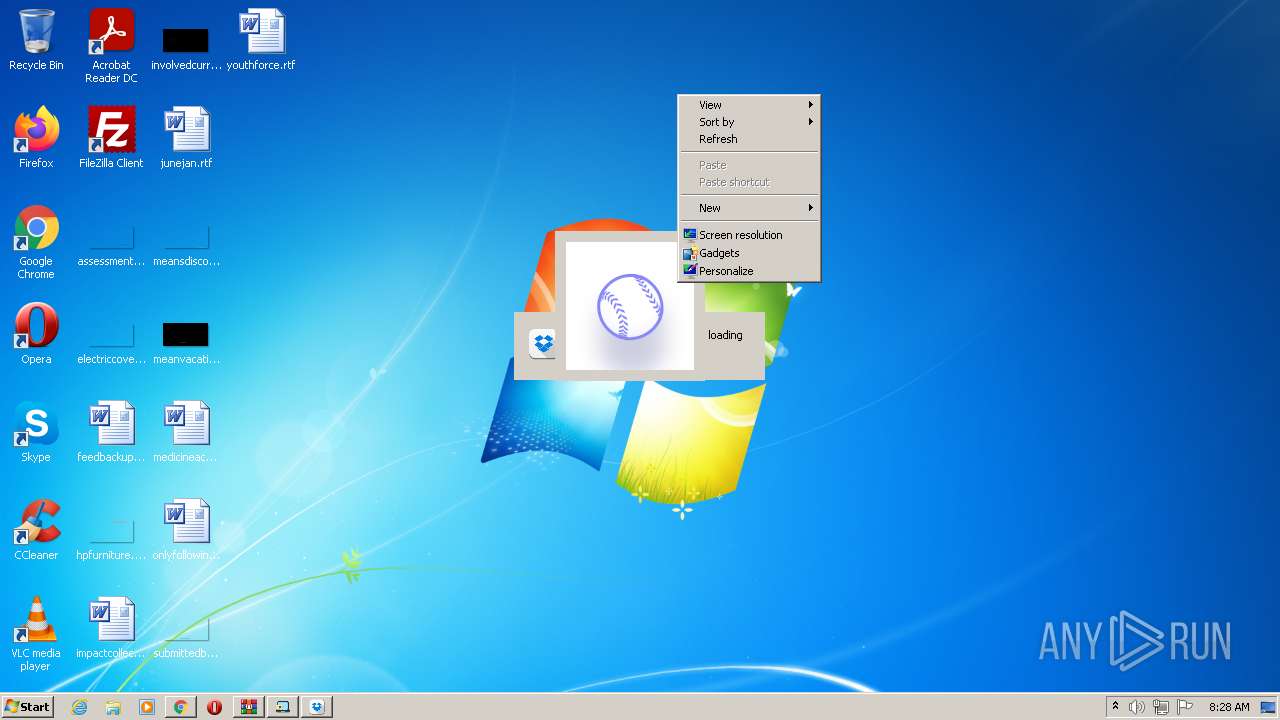Image resolution: width=1280 pixels, height=720 pixels.
Task: Click the 8:28 AM clock
Action: (x=1229, y=707)
